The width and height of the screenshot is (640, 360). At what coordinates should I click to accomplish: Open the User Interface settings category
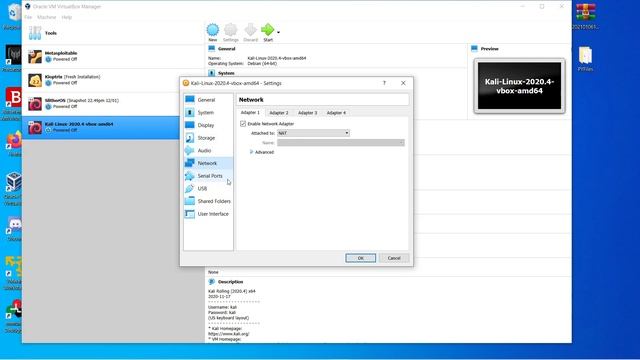point(208,214)
